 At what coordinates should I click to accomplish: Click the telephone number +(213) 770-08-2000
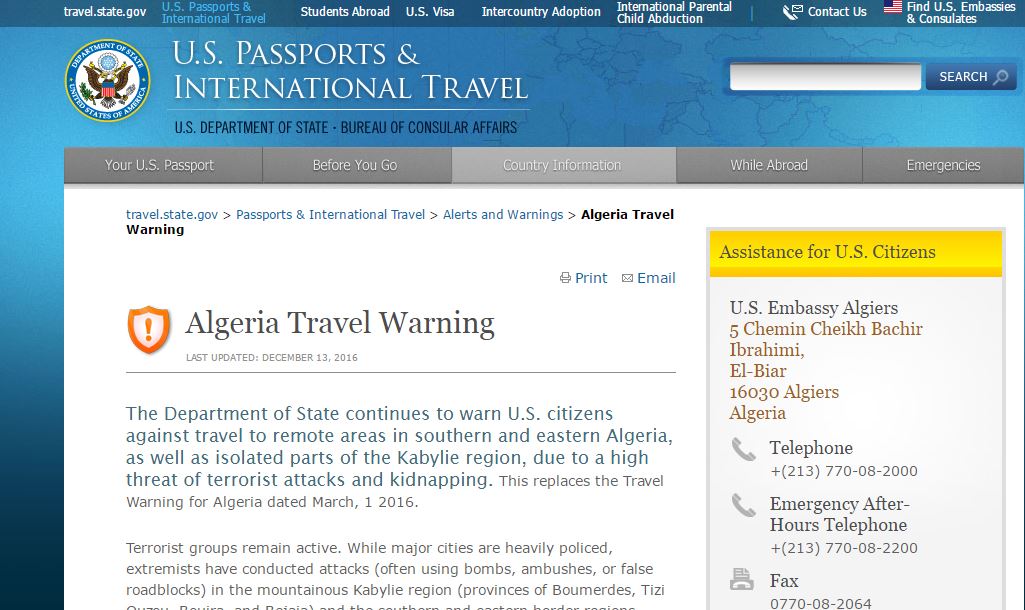click(x=843, y=471)
